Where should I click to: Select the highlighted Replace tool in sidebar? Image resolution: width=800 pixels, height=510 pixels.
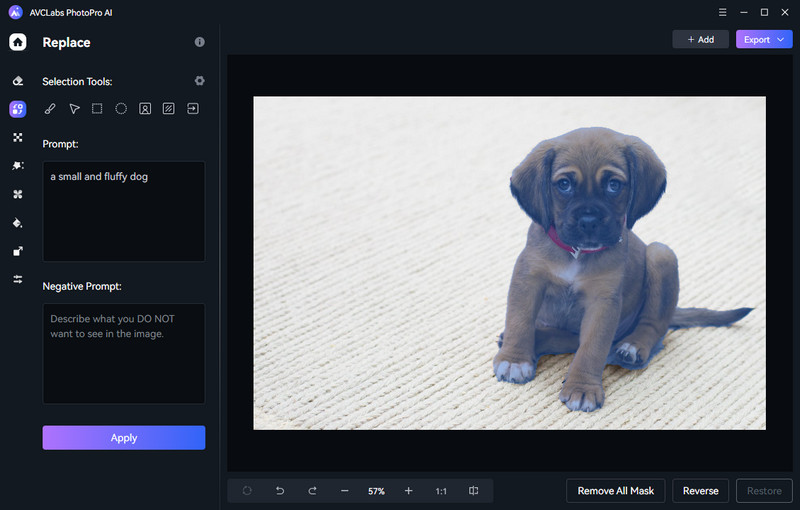pyautogui.click(x=18, y=109)
